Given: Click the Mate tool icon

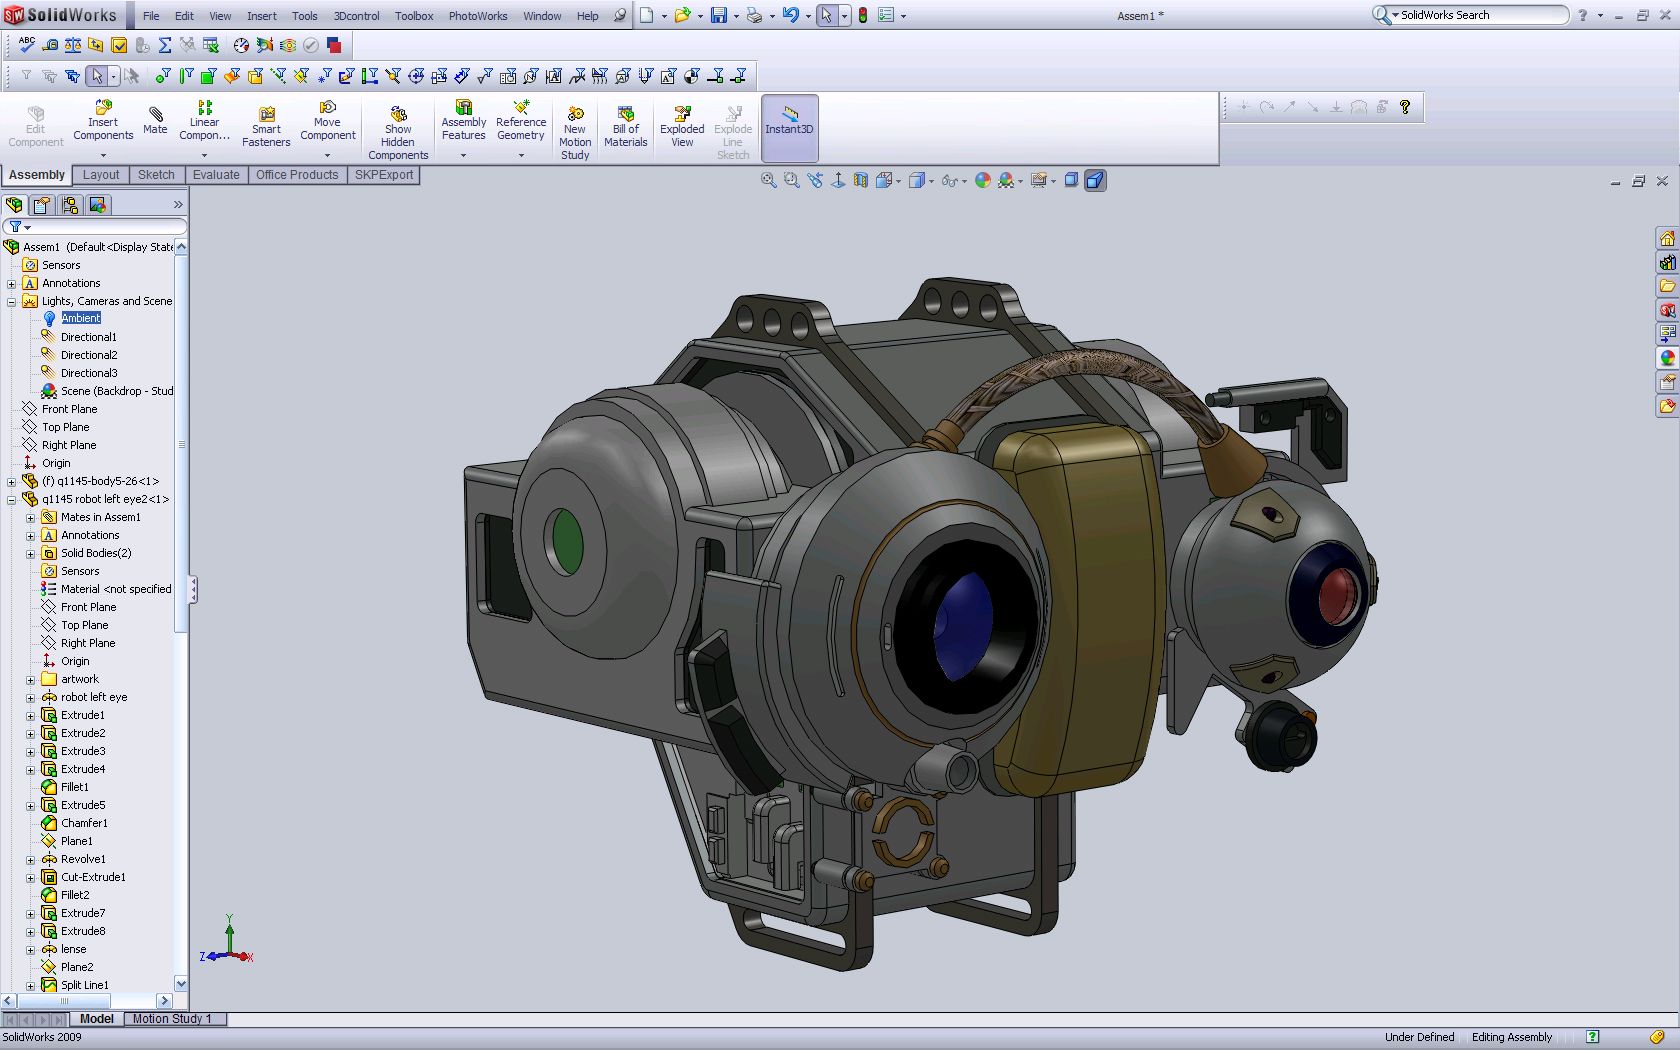Looking at the screenshot, I should (x=155, y=119).
